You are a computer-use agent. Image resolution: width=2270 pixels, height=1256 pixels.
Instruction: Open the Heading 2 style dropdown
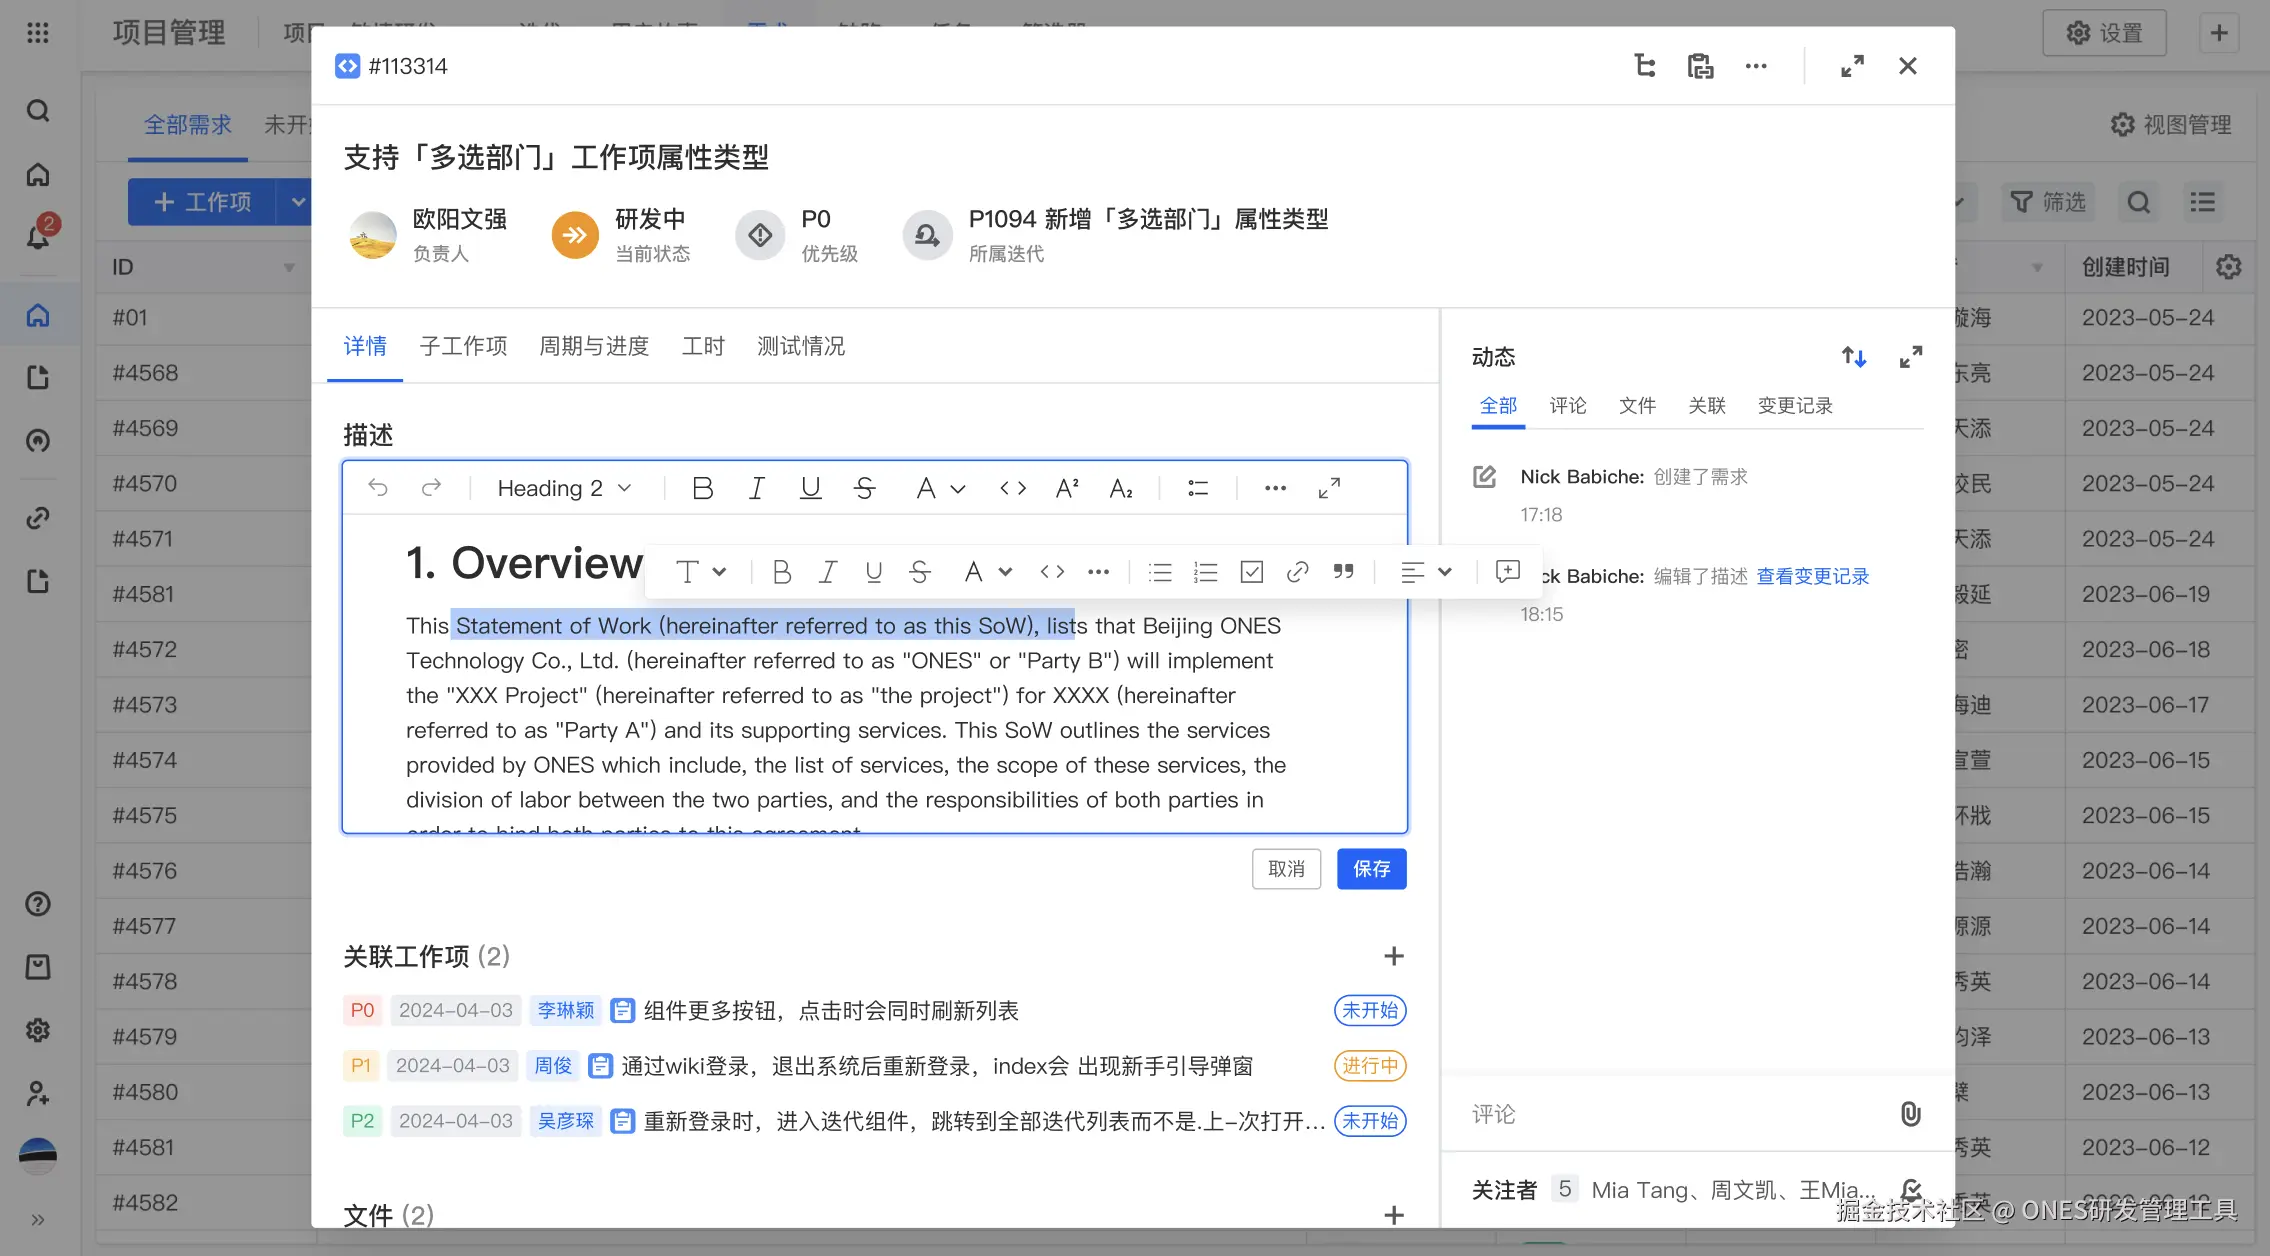[x=564, y=488]
